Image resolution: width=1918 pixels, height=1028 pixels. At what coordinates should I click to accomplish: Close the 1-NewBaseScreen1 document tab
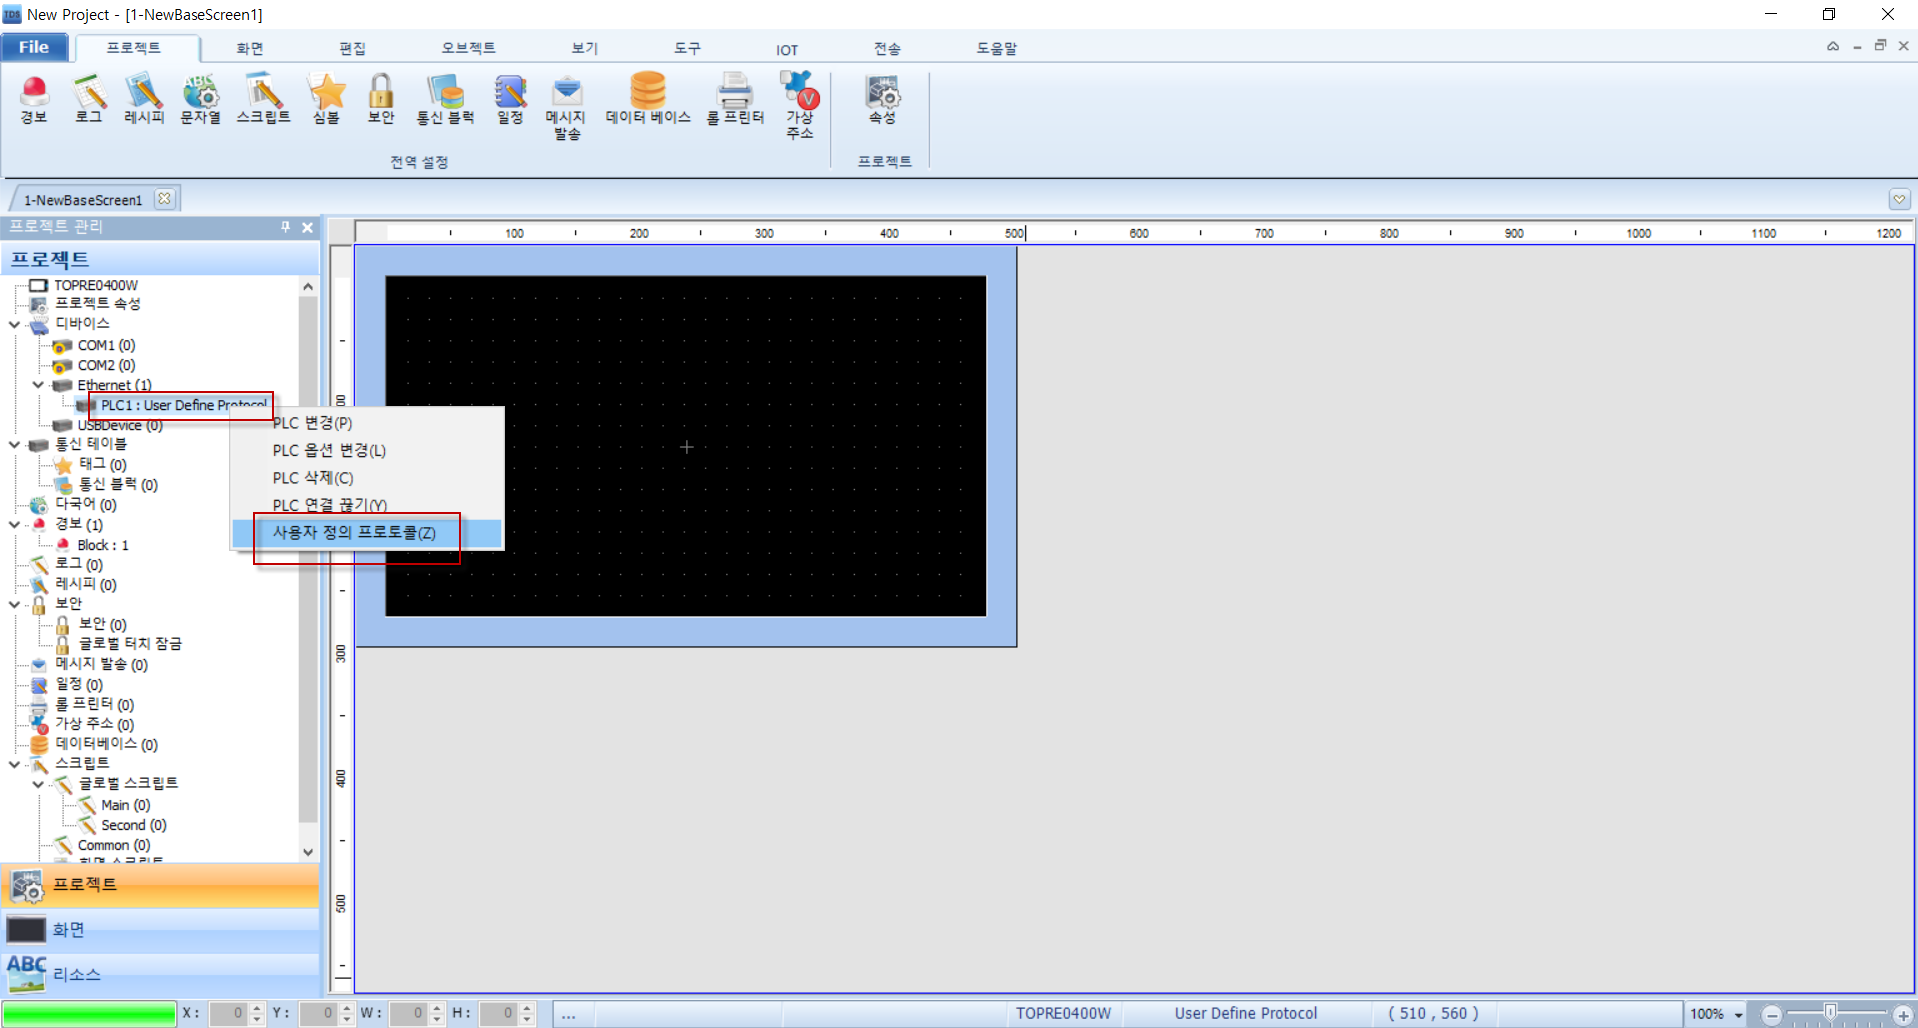165,198
